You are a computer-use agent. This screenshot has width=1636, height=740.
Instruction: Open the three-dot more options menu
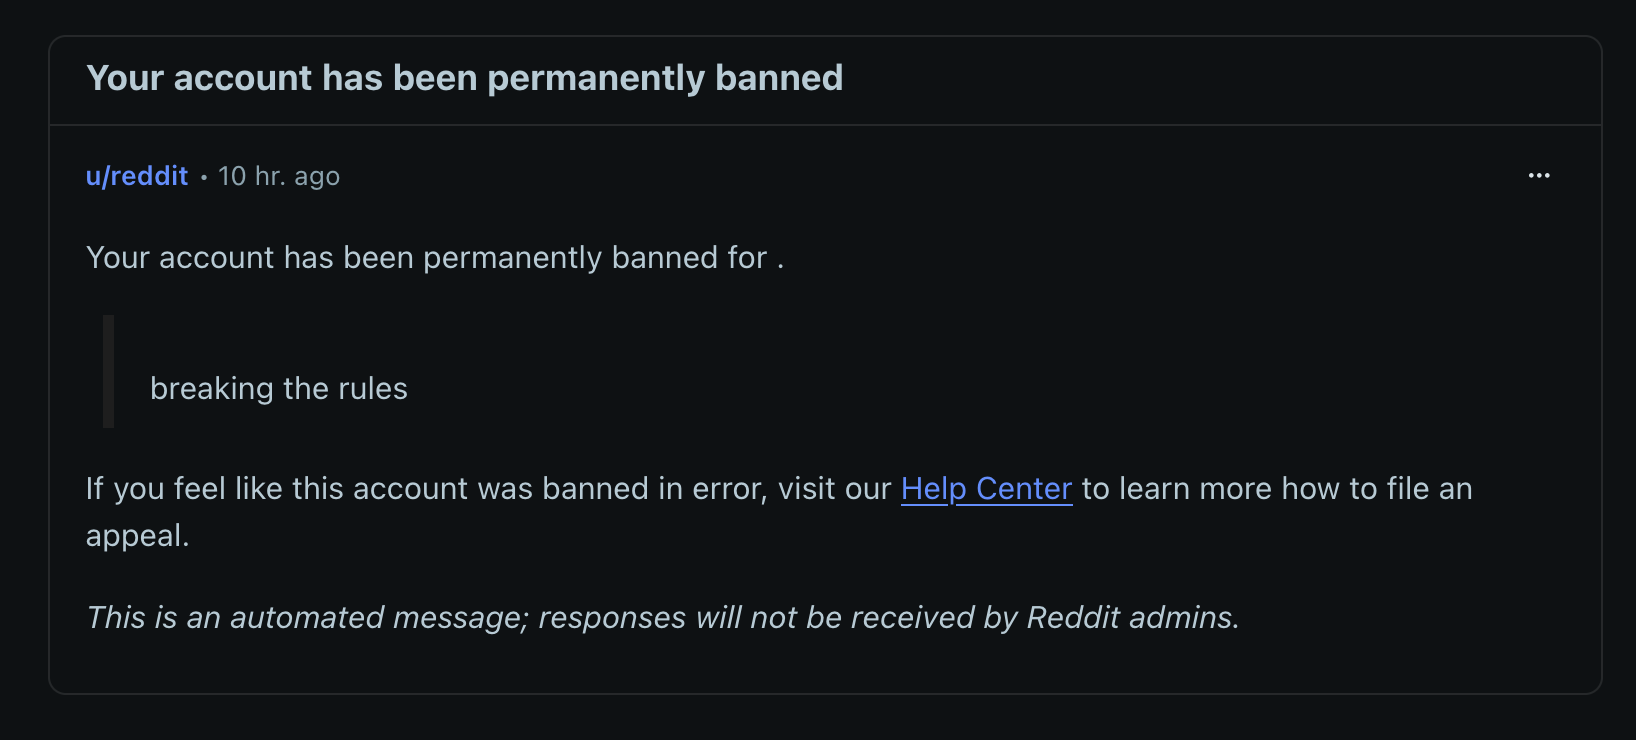pos(1538,176)
